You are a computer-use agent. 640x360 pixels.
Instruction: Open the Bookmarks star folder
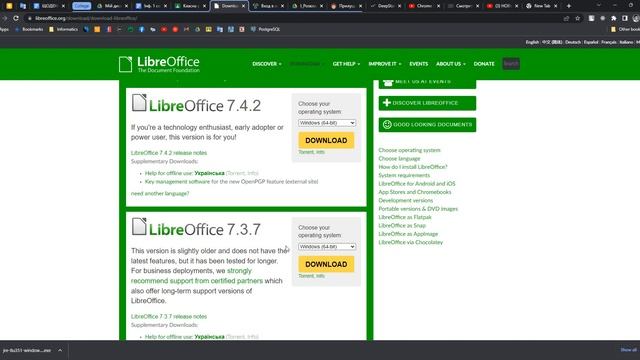point(29,29)
